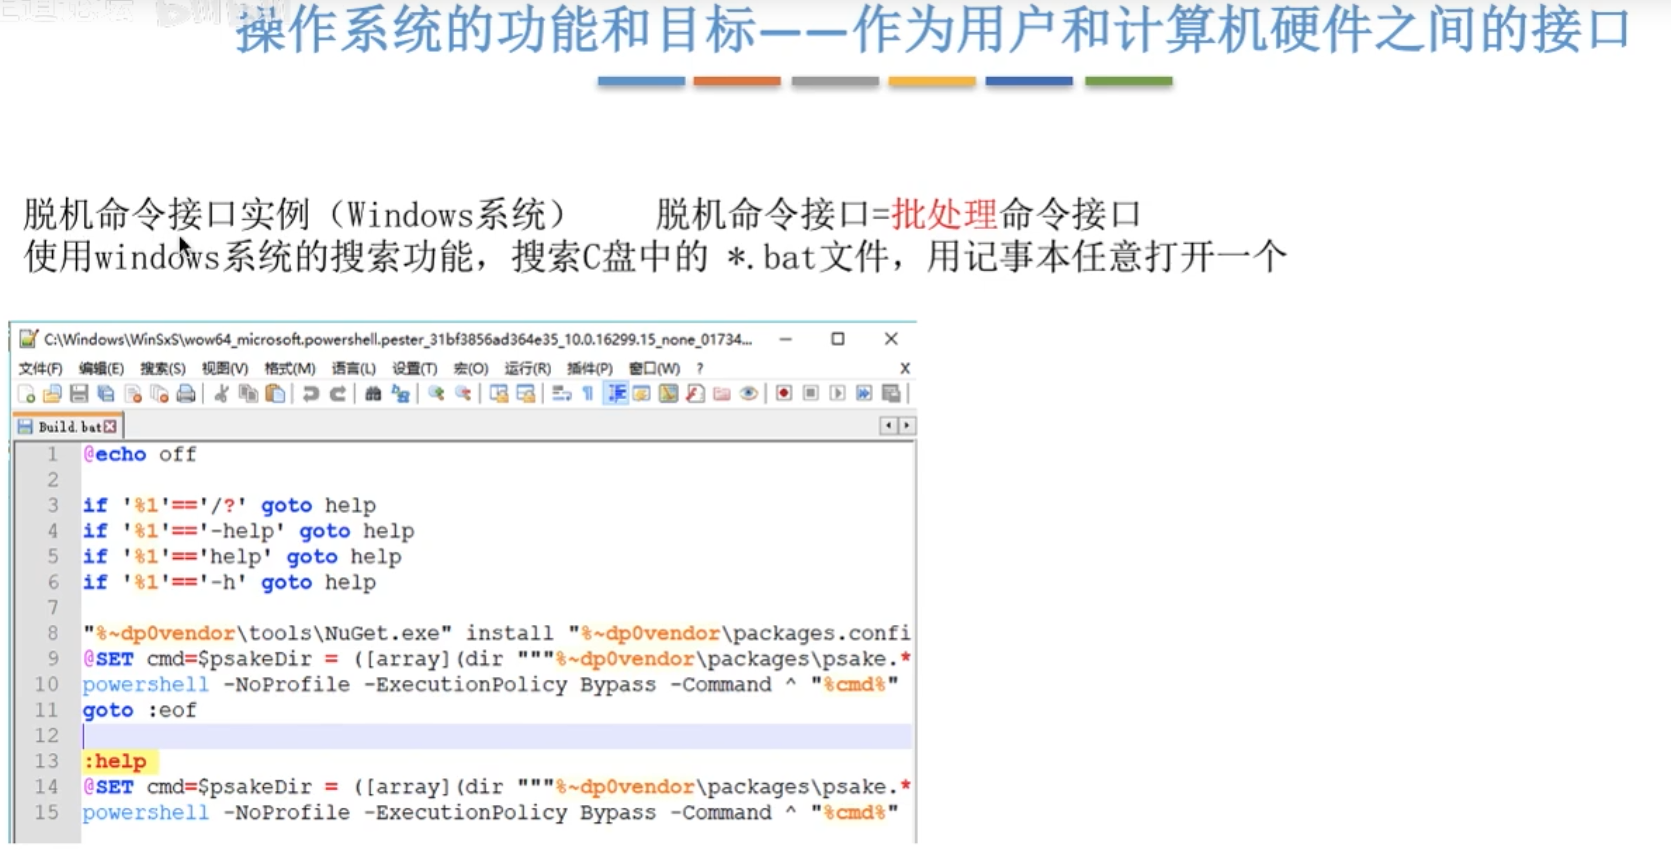
Task: Open the 编辑(E) menu
Action: pos(101,368)
